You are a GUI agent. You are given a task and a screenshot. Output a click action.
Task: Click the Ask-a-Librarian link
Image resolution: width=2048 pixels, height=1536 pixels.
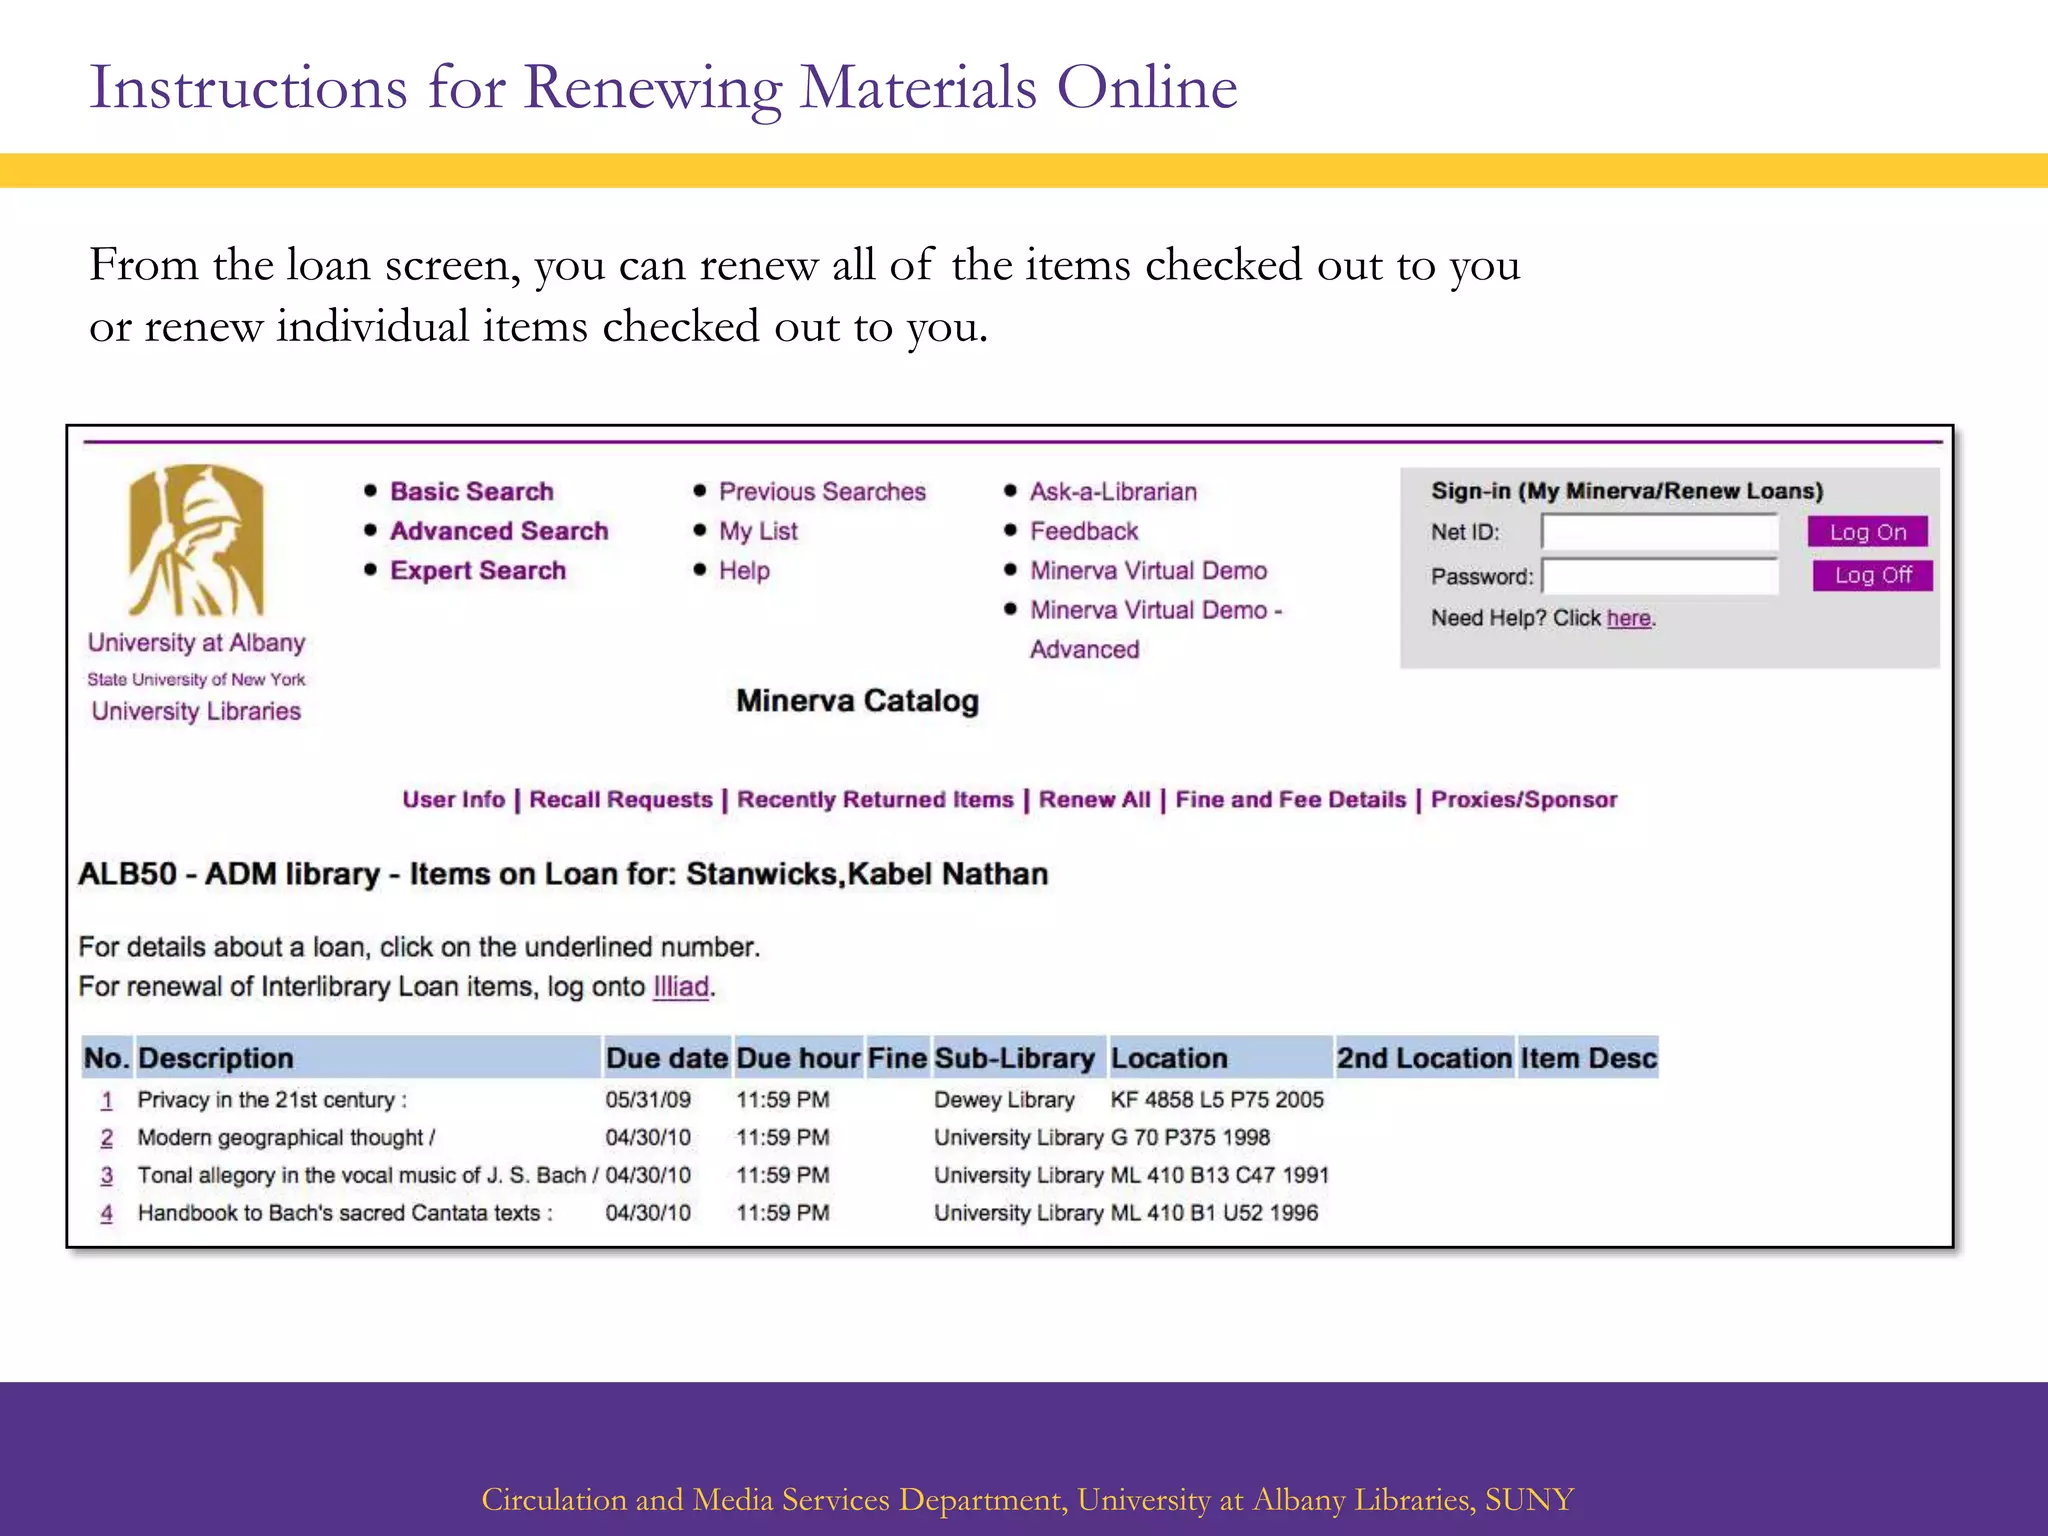tap(1112, 491)
